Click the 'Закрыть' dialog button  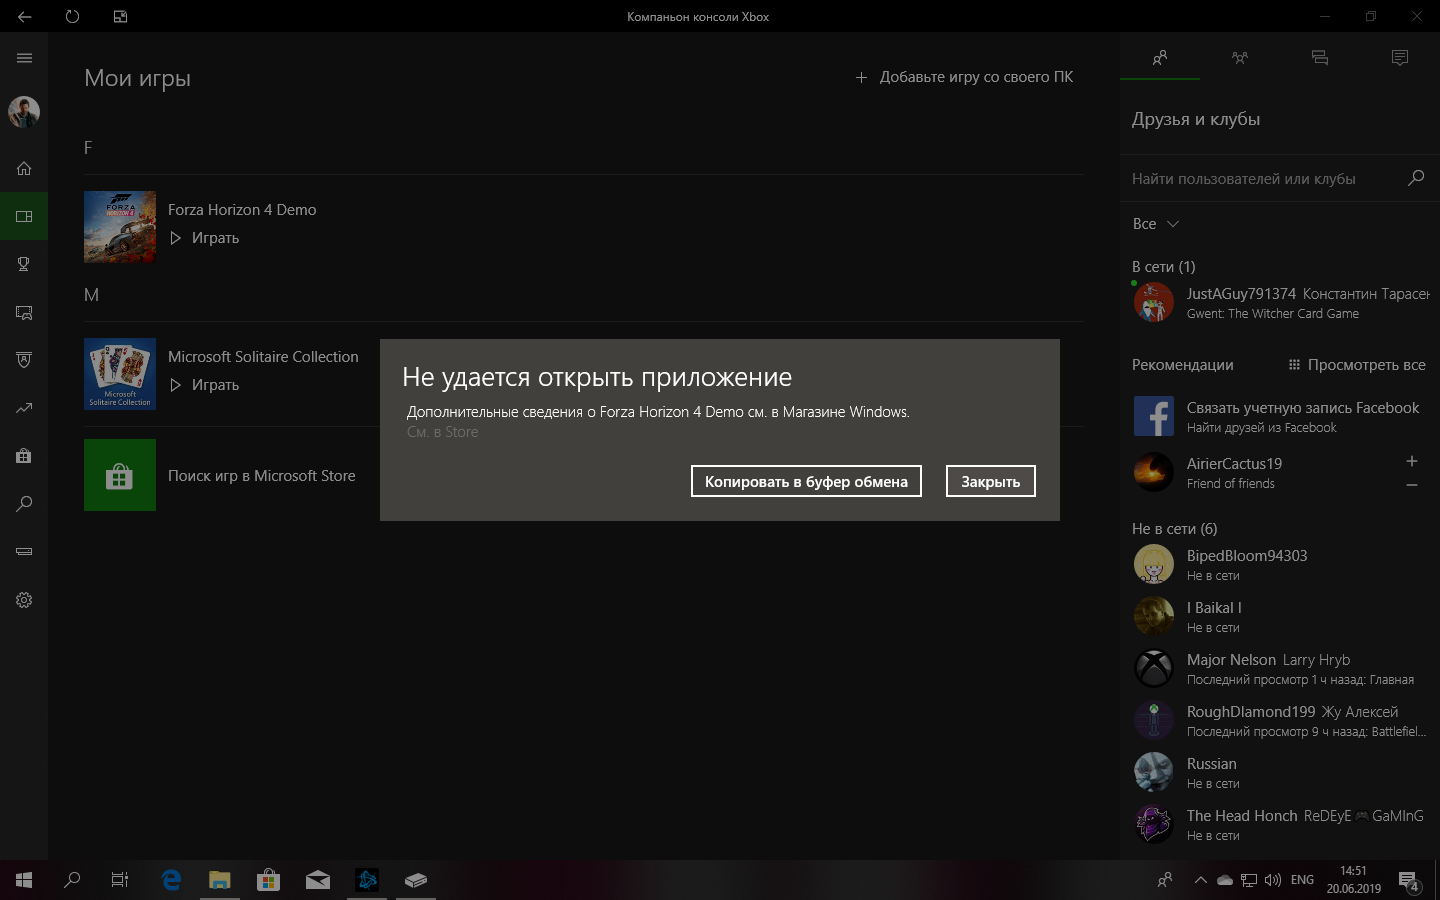991,481
